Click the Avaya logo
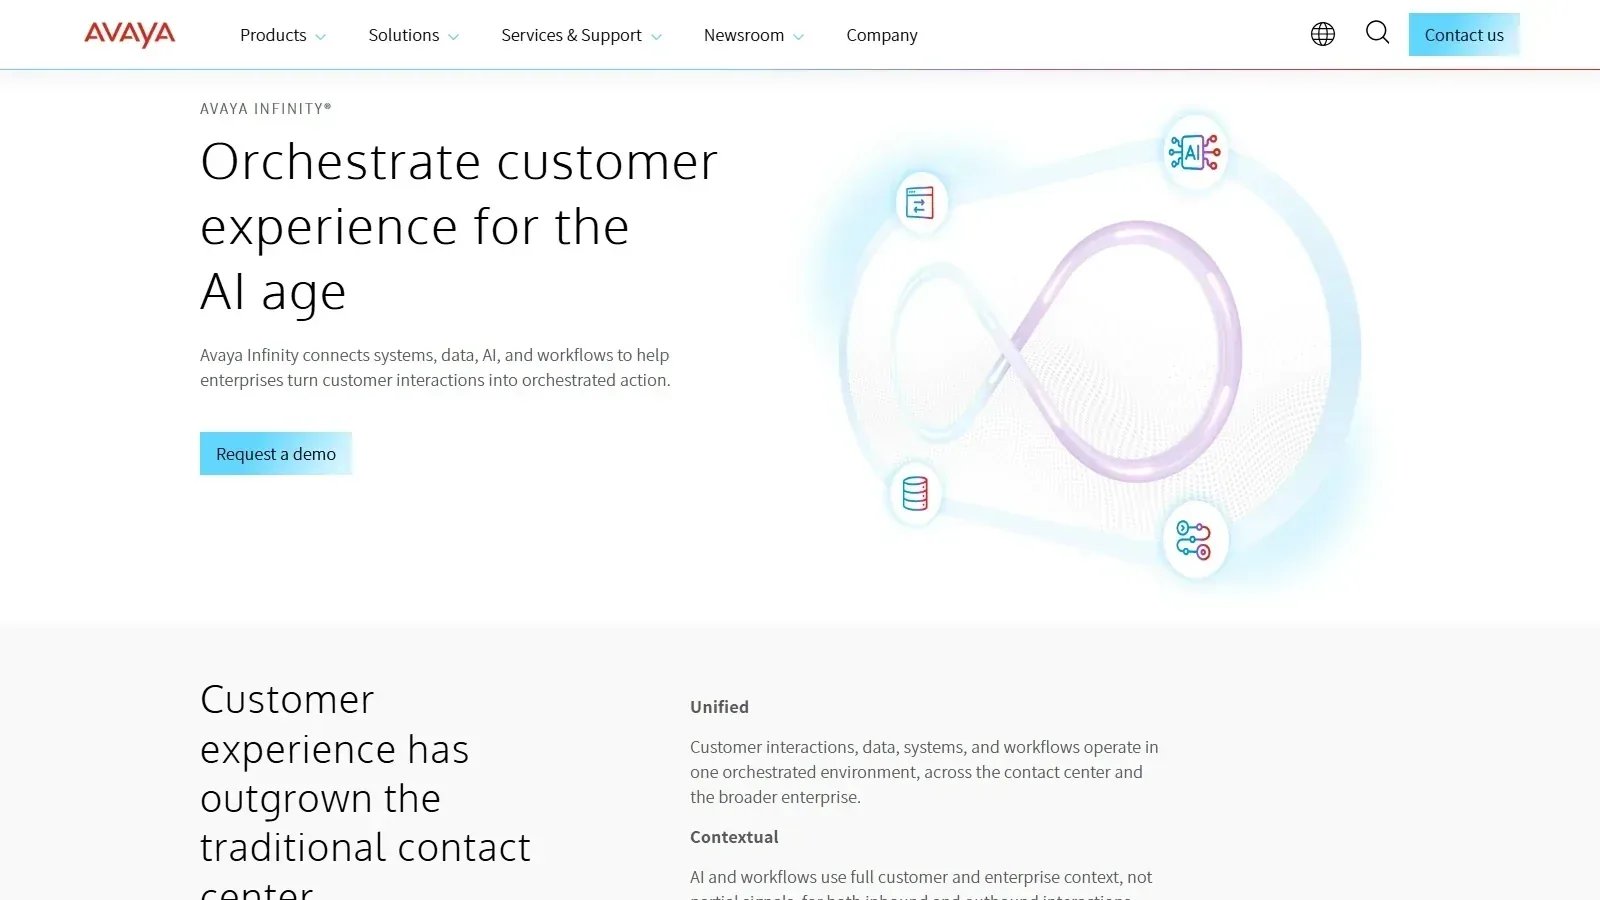This screenshot has height=900, width=1600. click(x=130, y=34)
